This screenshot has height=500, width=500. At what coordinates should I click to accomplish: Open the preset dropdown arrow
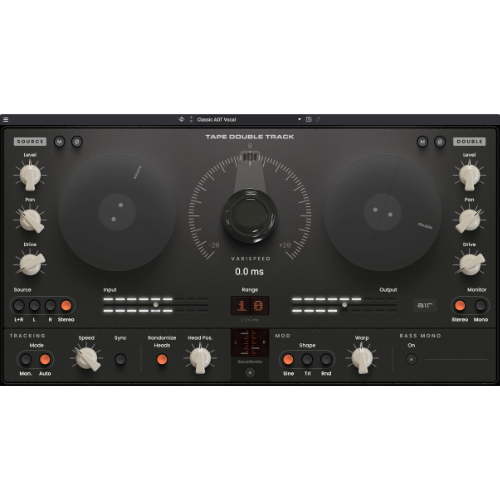tap(299, 119)
